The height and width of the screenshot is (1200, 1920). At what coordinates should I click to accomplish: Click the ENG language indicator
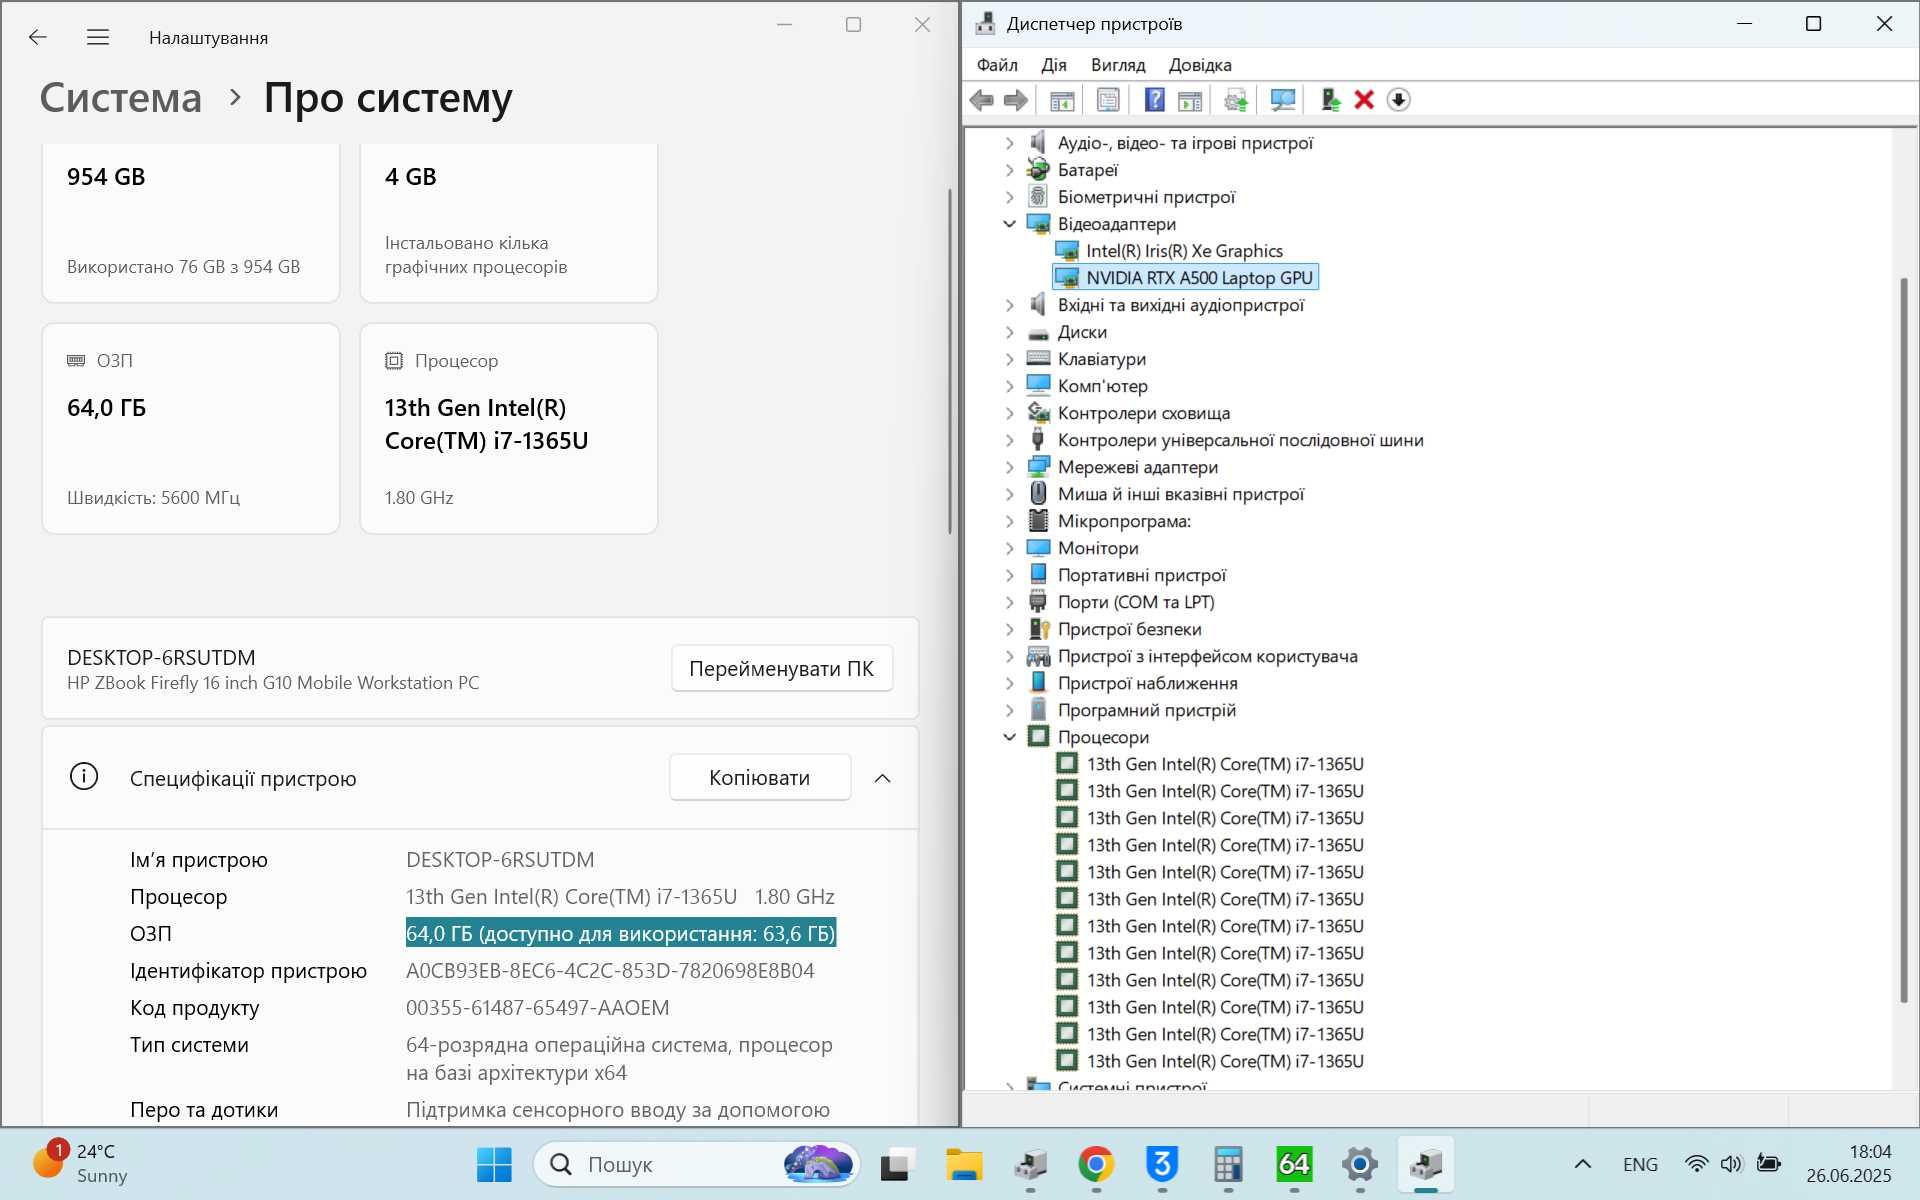1640,1164
